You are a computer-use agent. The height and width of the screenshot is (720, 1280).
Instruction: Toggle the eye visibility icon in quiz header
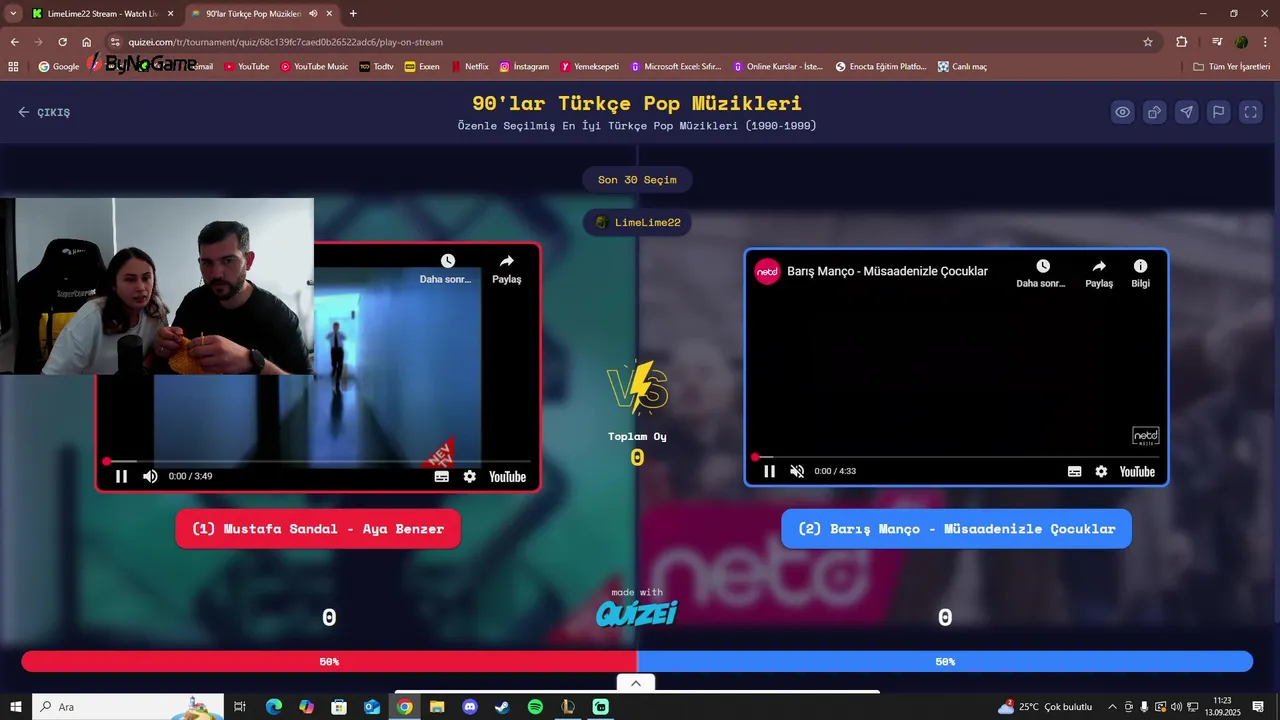[1123, 112]
